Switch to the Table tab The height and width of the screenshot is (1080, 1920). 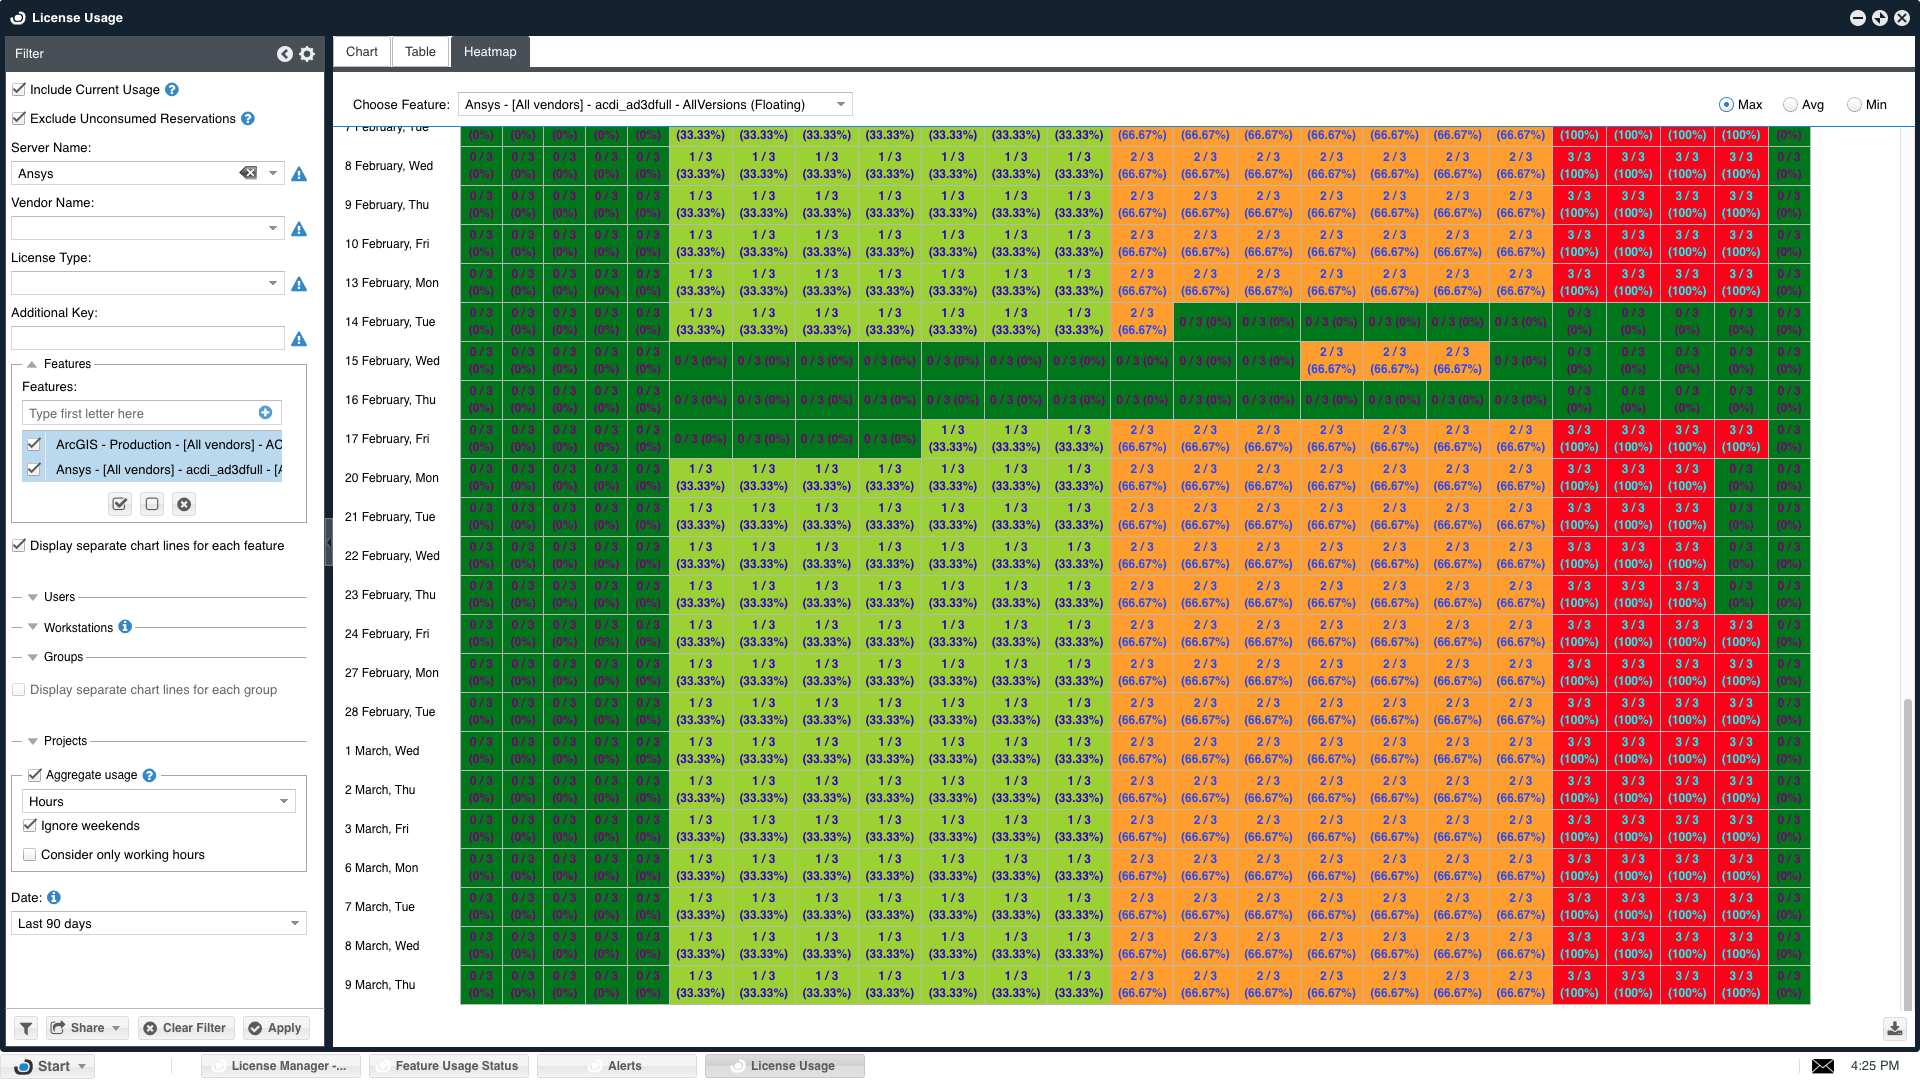(420, 52)
